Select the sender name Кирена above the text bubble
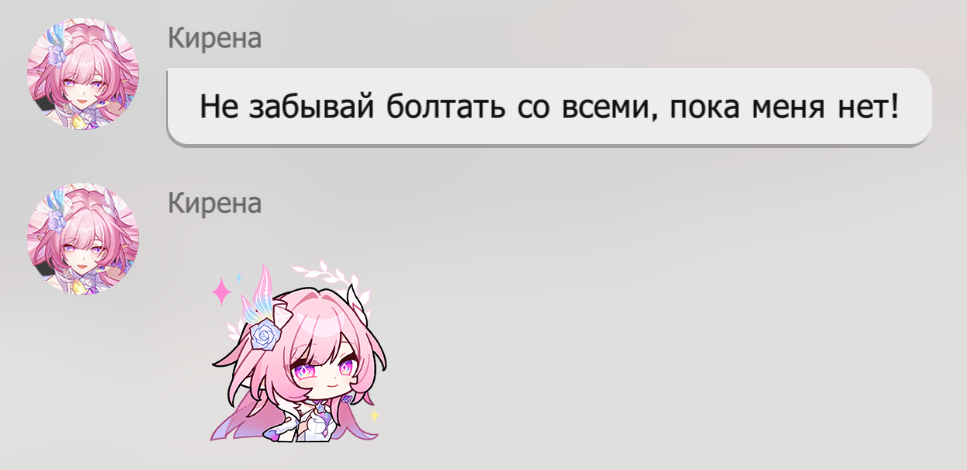Screen dimensions: 967x470 215,38
